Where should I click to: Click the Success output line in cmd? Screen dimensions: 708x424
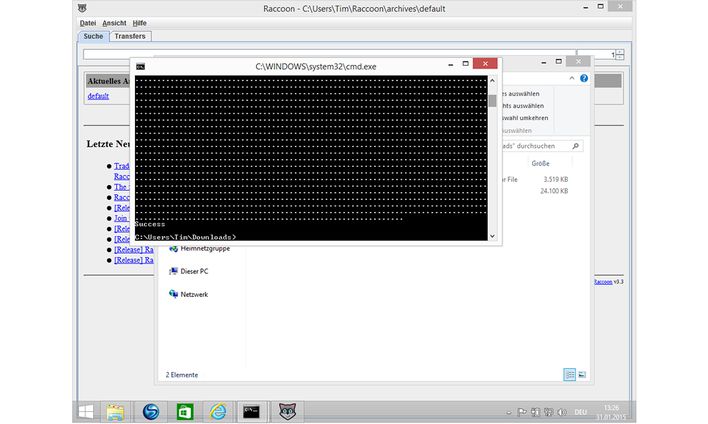(x=150, y=224)
